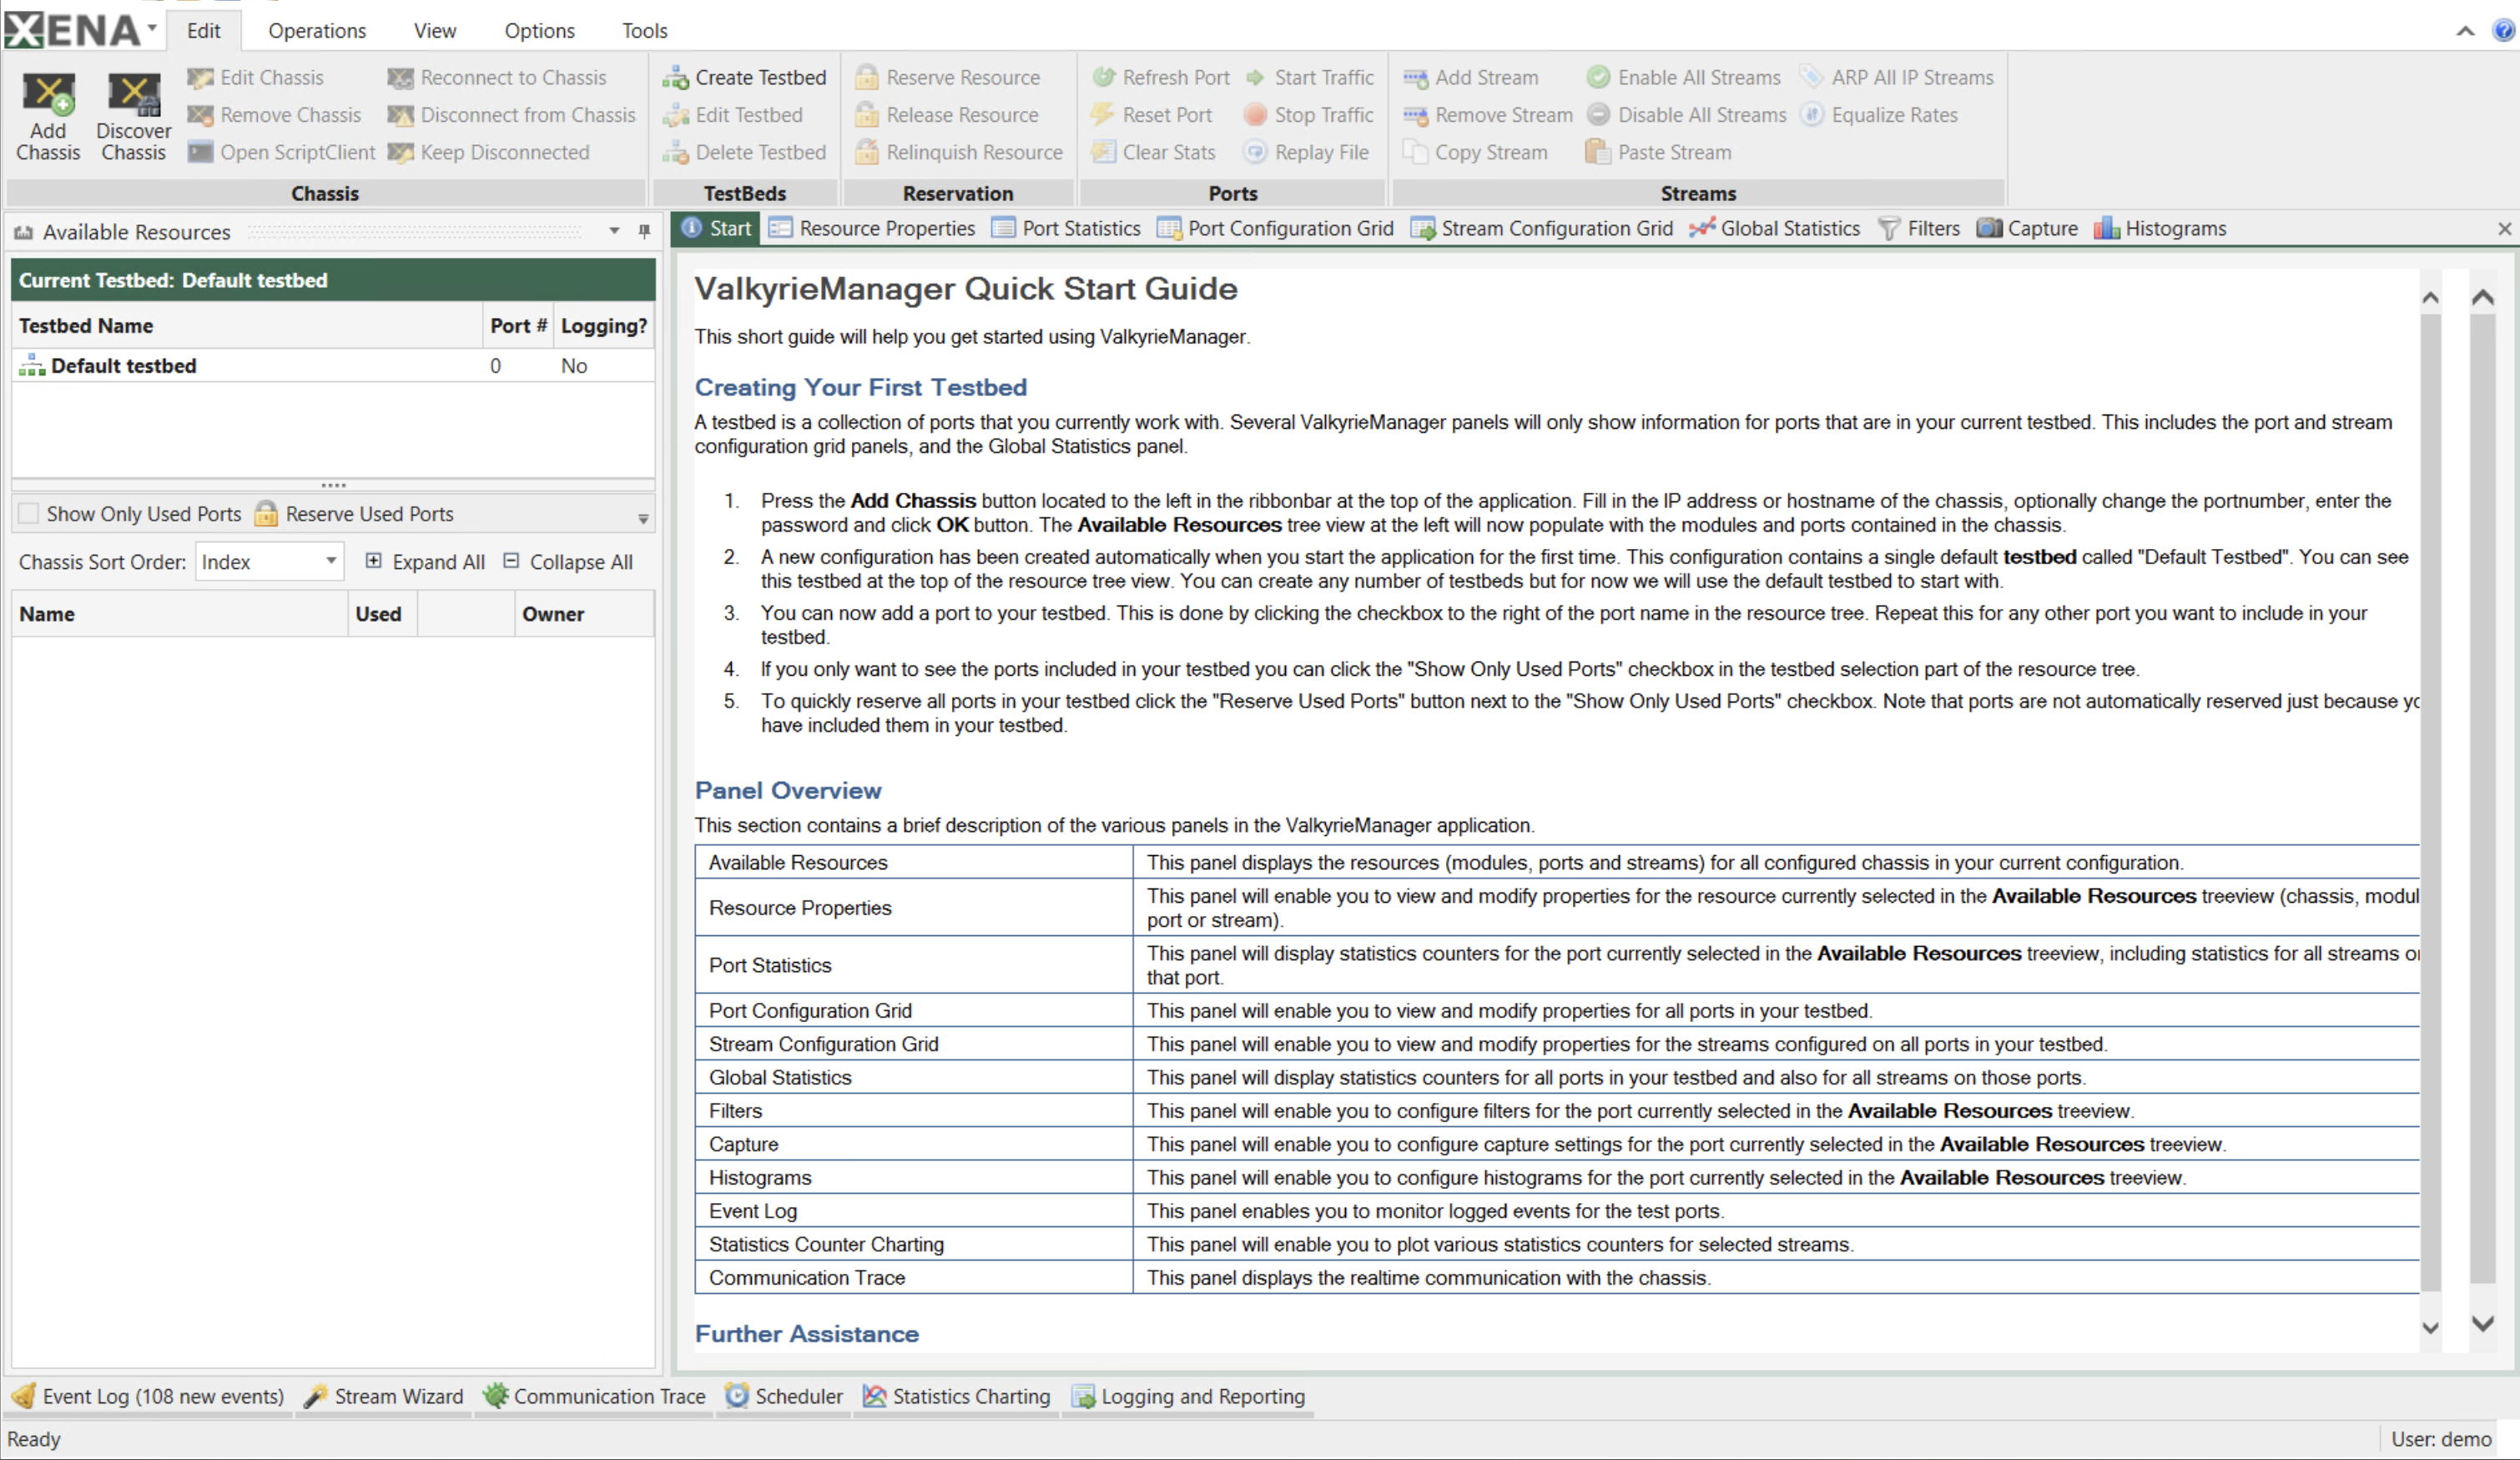The height and width of the screenshot is (1460, 2520).
Task: Open the Options ribbon tab
Action: 539,30
